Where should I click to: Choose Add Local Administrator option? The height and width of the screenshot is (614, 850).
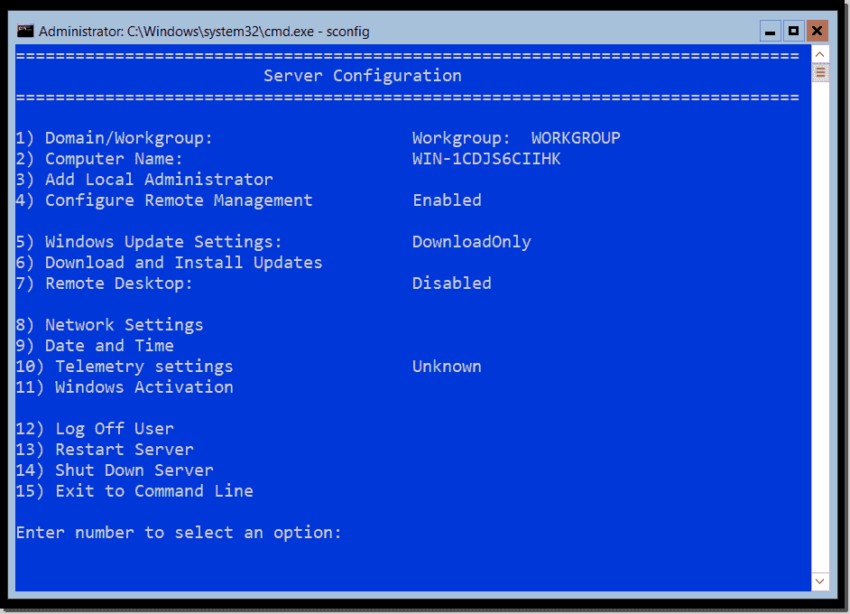coord(143,179)
